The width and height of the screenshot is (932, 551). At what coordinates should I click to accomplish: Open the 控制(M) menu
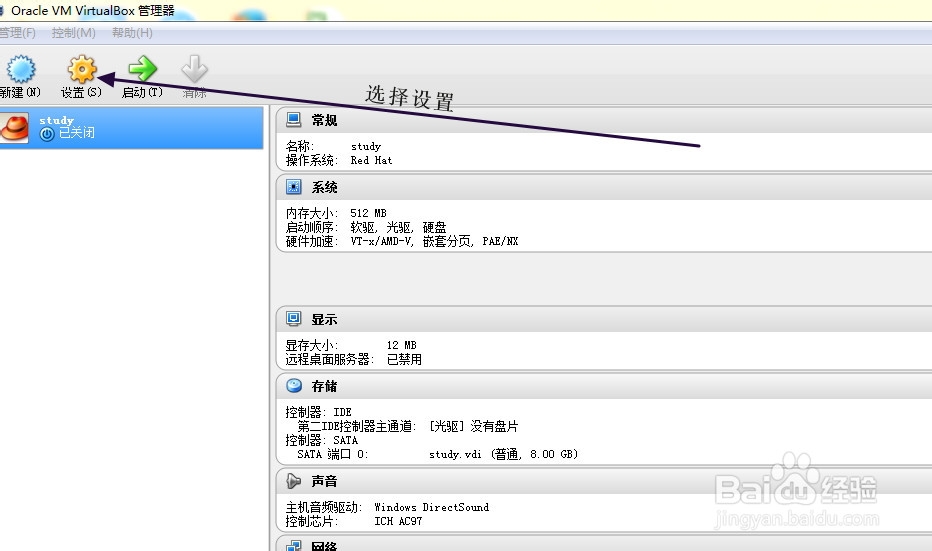tap(73, 33)
